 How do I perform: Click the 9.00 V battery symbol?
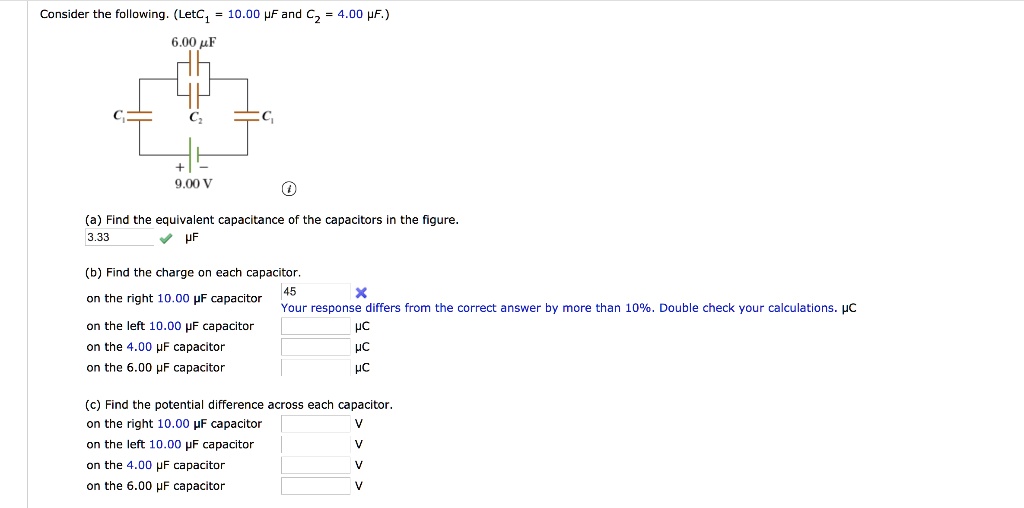coord(194,155)
